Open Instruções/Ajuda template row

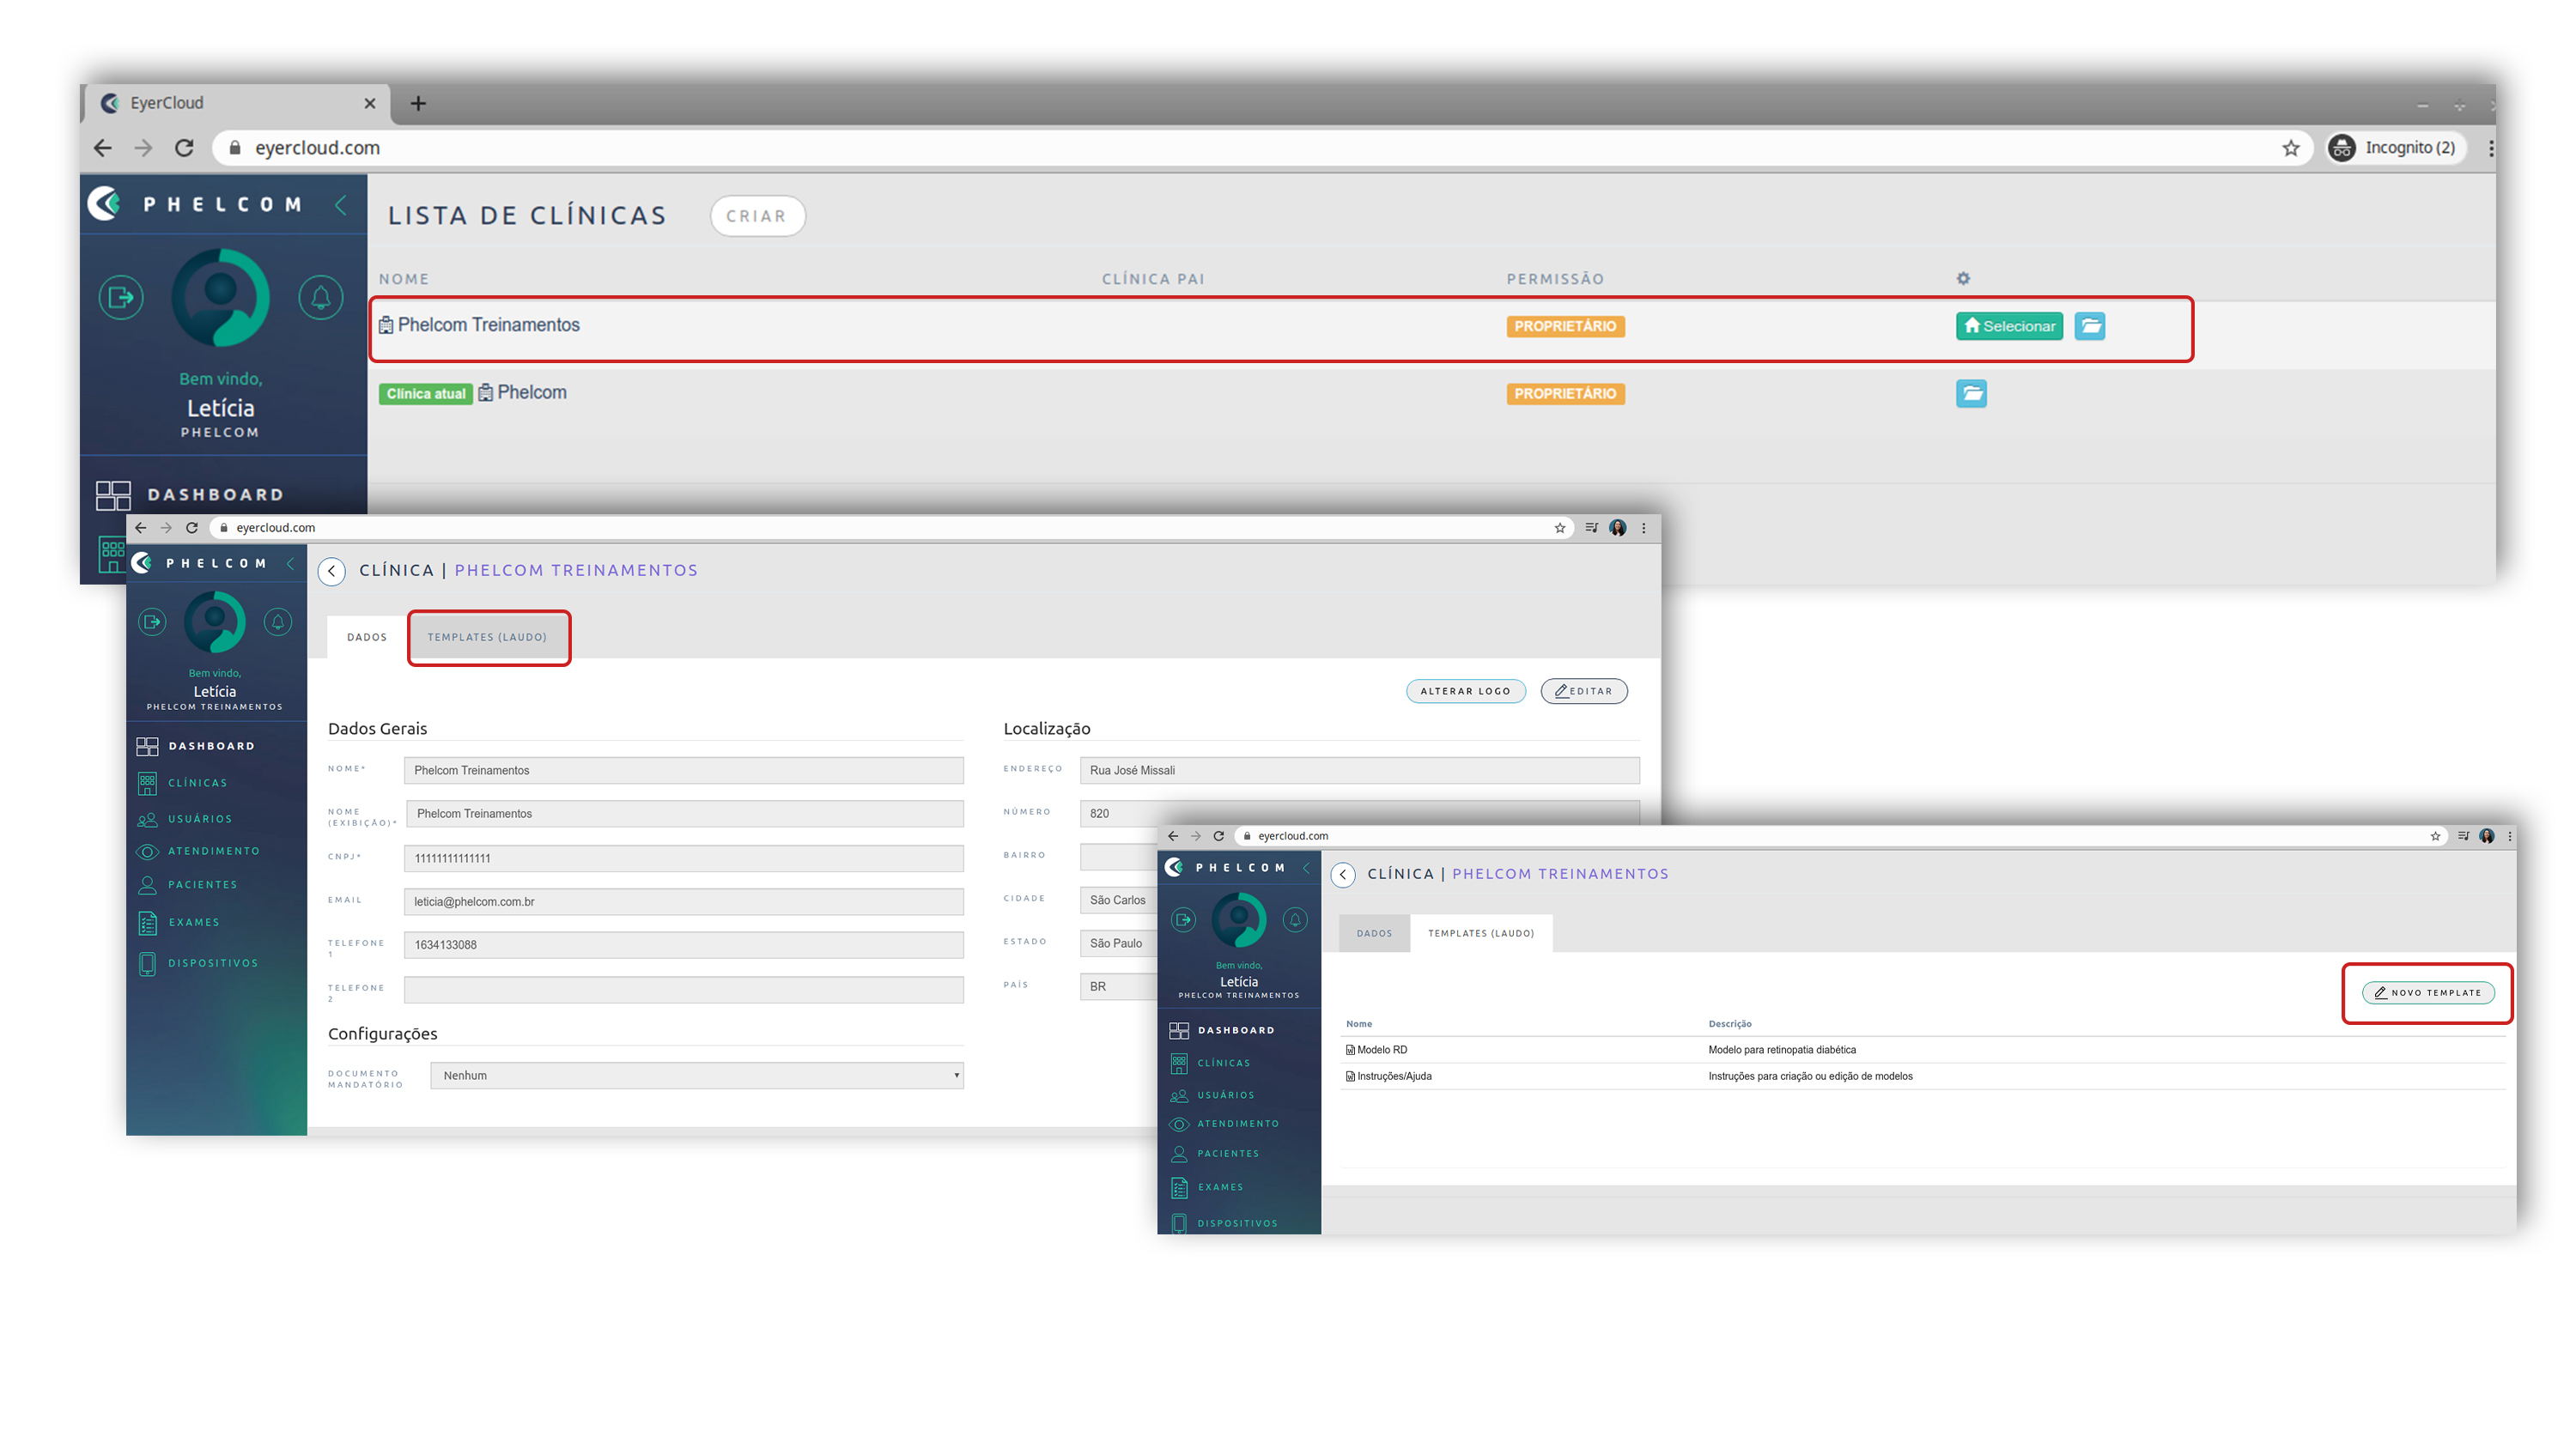click(x=1921, y=1076)
